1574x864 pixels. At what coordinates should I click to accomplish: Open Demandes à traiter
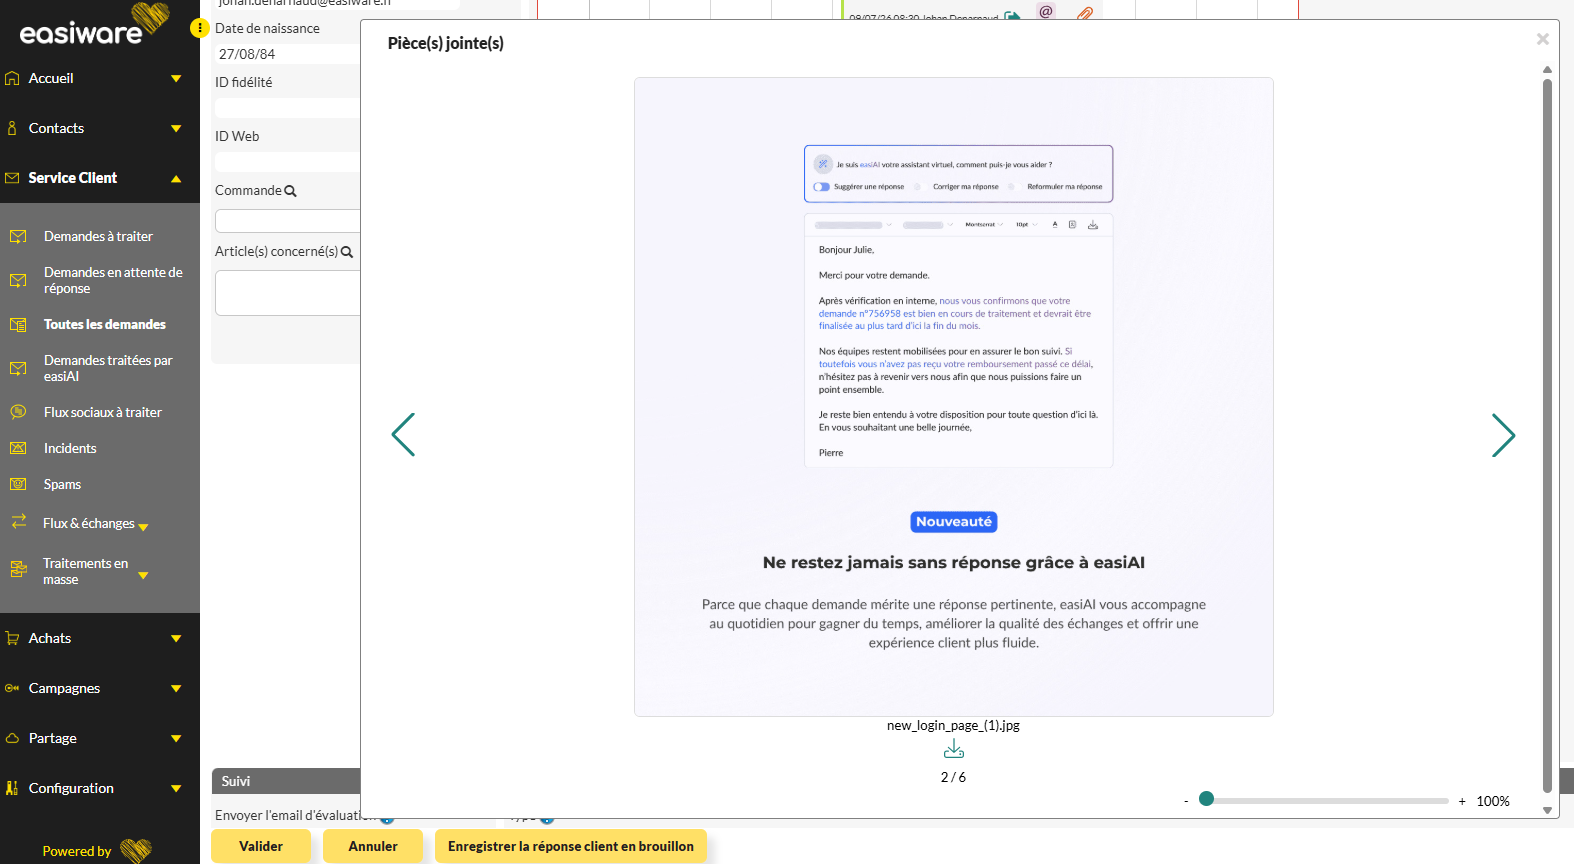coord(100,236)
